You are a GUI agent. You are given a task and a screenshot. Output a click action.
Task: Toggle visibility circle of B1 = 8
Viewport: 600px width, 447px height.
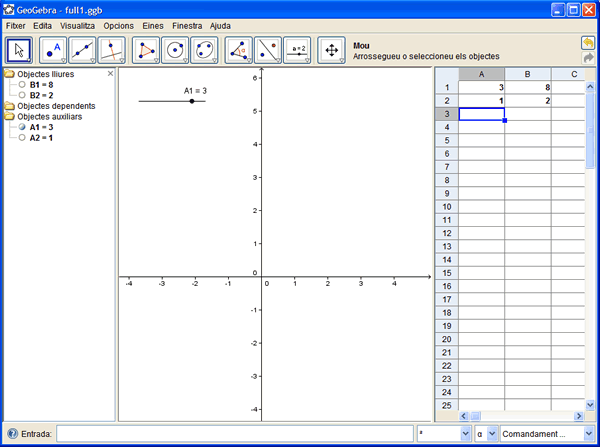coord(22,85)
